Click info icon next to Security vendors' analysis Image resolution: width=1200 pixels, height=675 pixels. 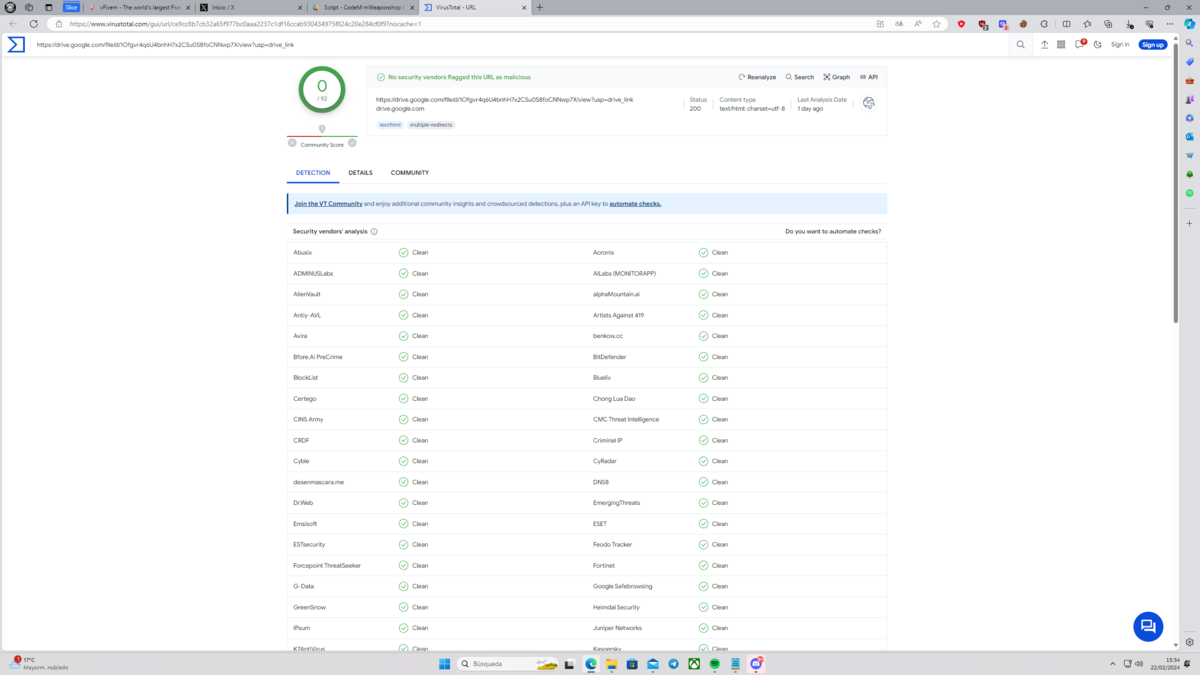pyautogui.click(x=374, y=231)
